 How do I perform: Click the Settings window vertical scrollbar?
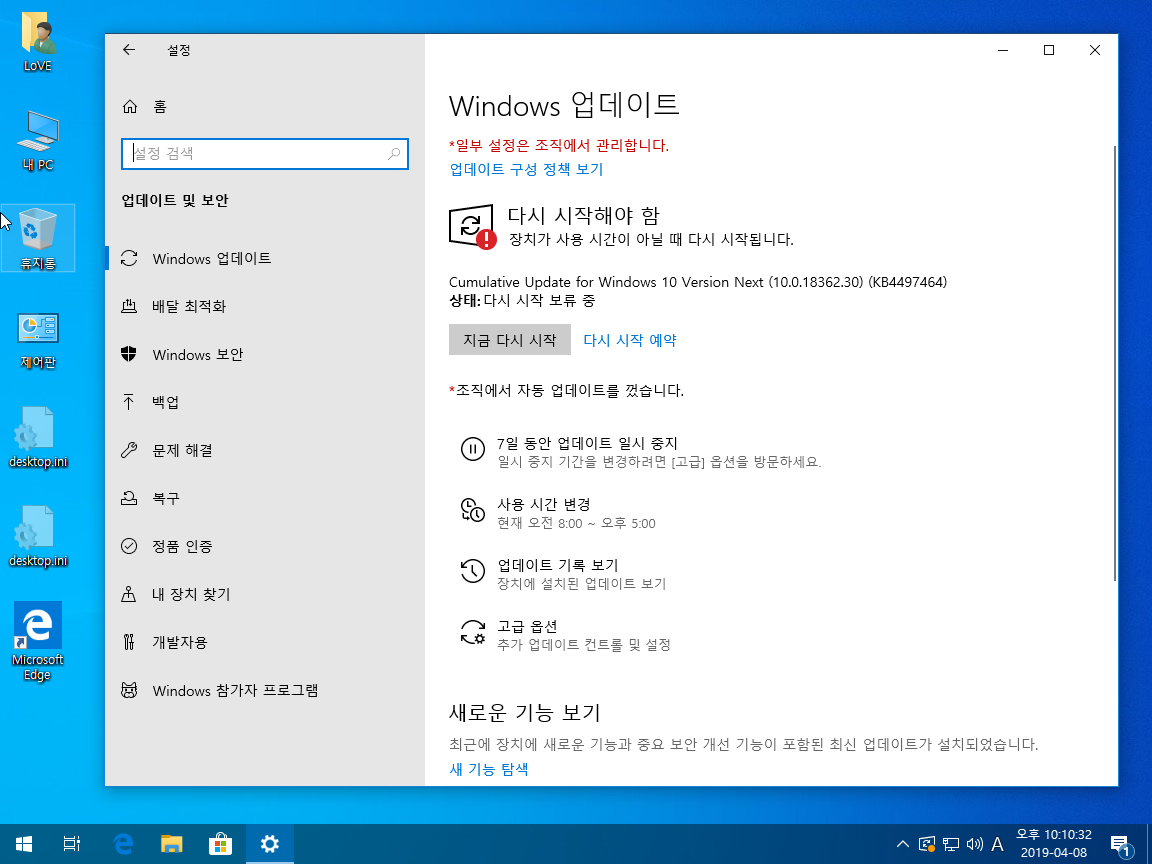click(x=1115, y=364)
